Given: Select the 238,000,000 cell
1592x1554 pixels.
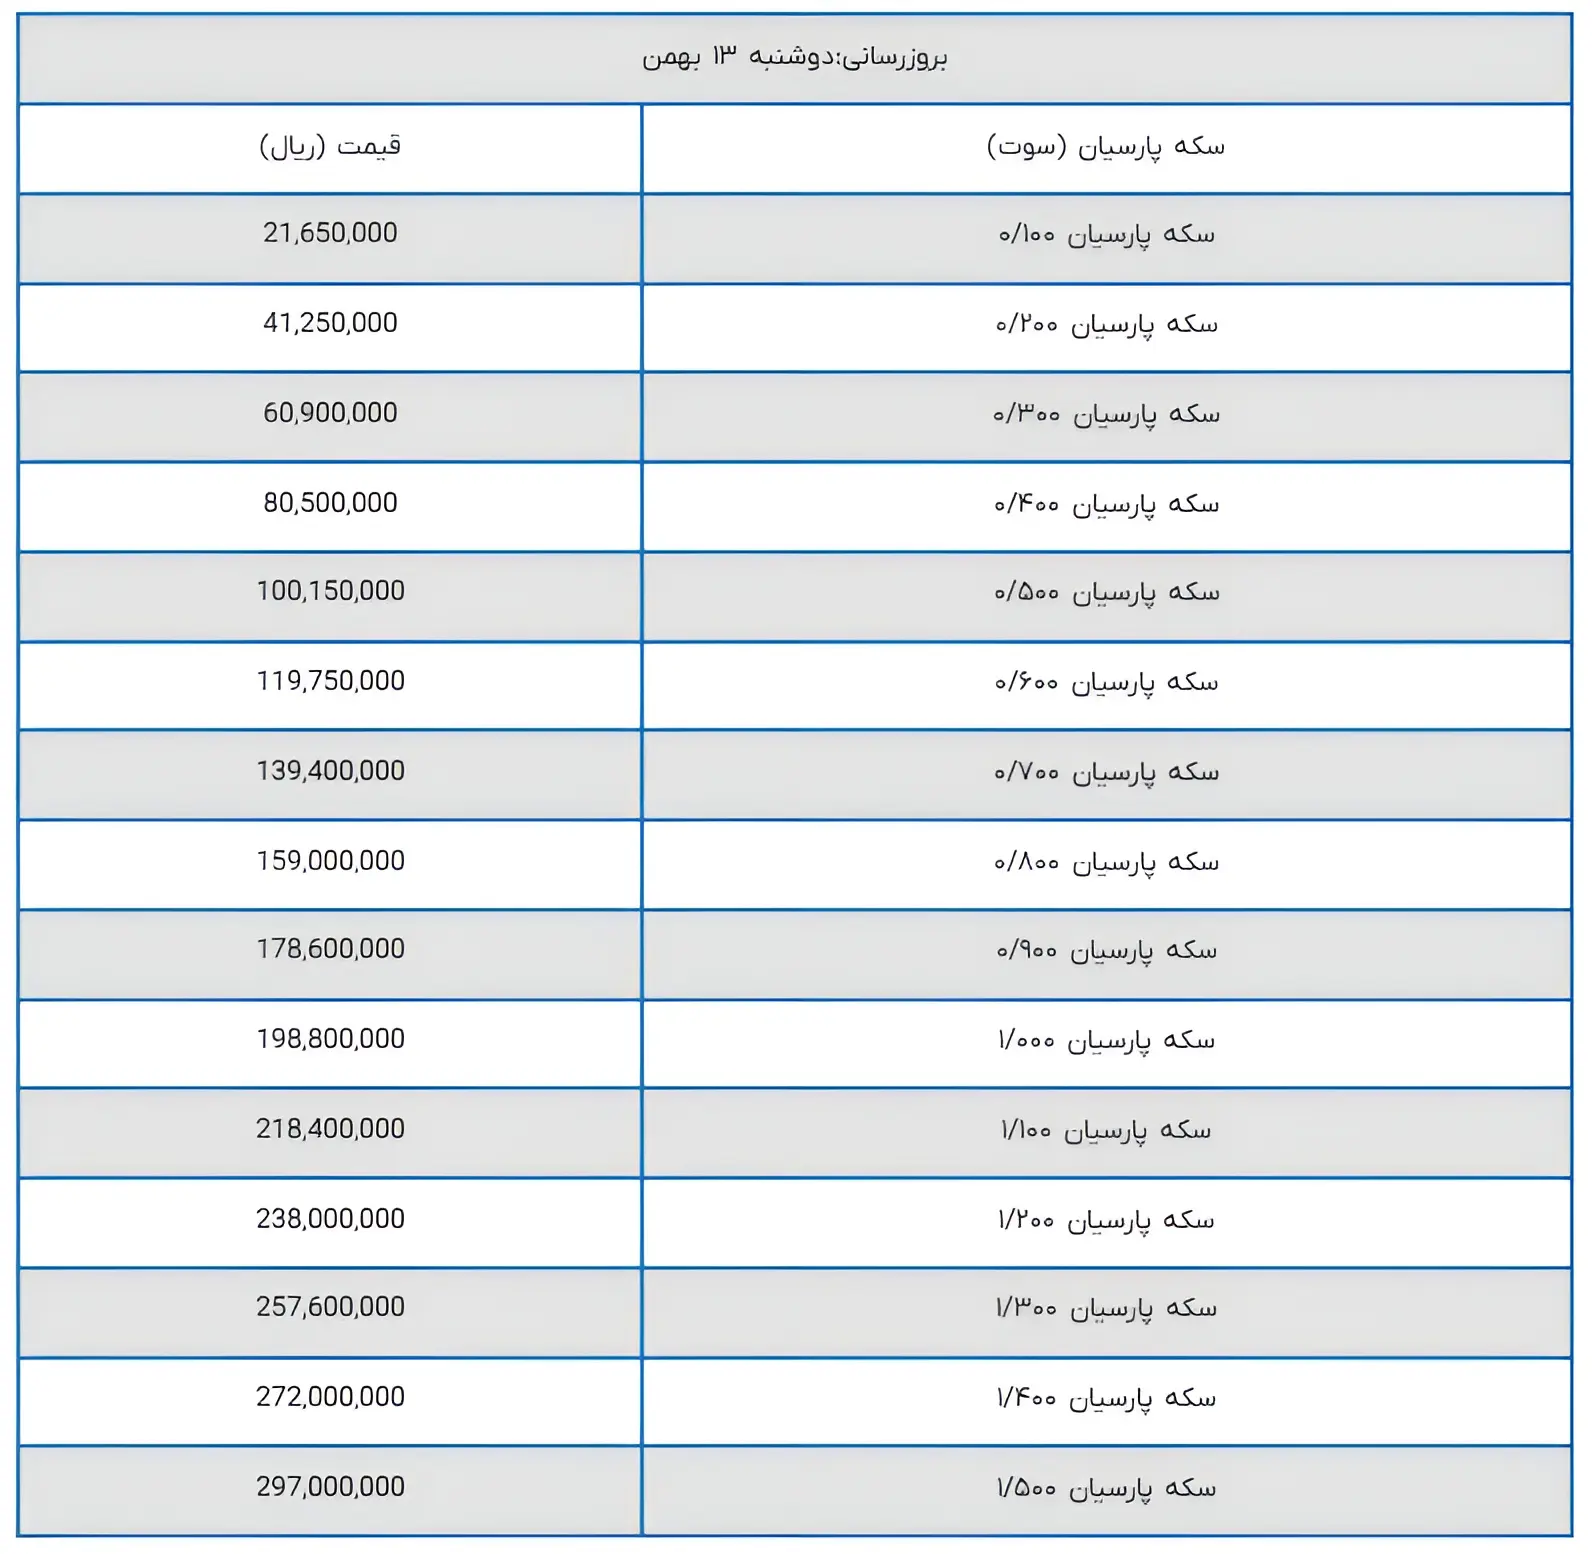Looking at the screenshot, I should point(330,1219).
